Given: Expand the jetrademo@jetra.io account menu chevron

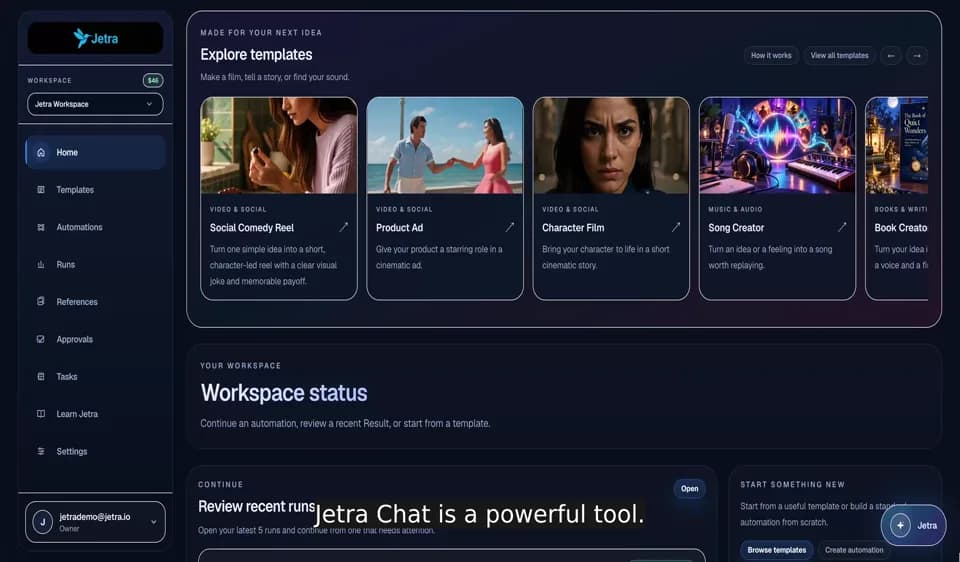Looking at the screenshot, I should (153, 522).
